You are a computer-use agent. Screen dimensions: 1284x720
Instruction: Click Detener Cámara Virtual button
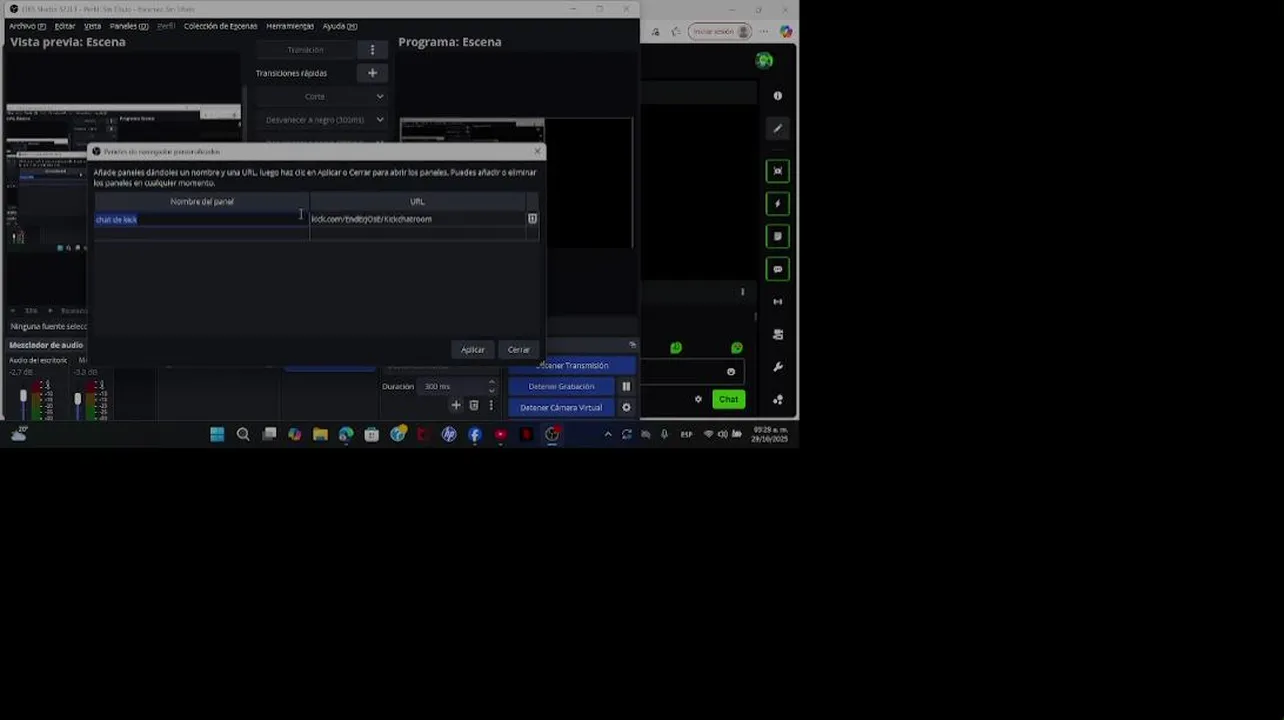[x=561, y=408]
